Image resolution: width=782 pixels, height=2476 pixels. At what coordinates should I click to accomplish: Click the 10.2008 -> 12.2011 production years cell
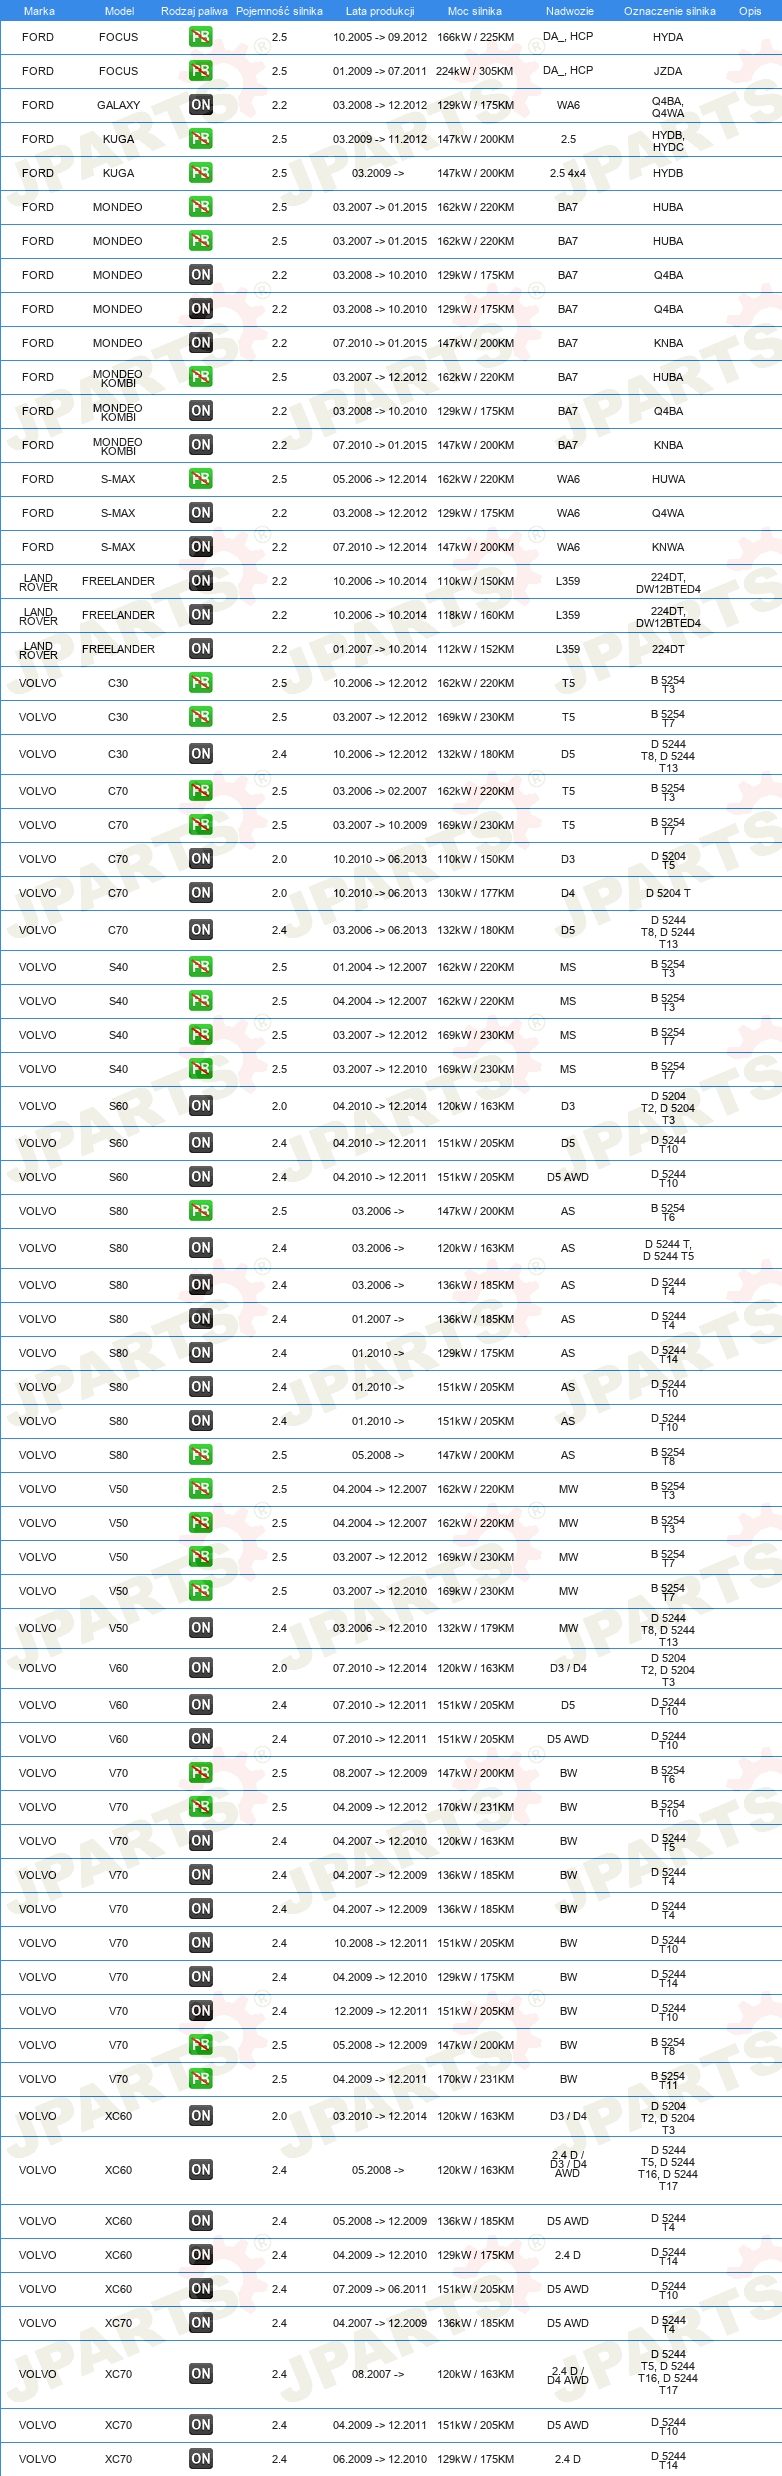[x=380, y=1943]
